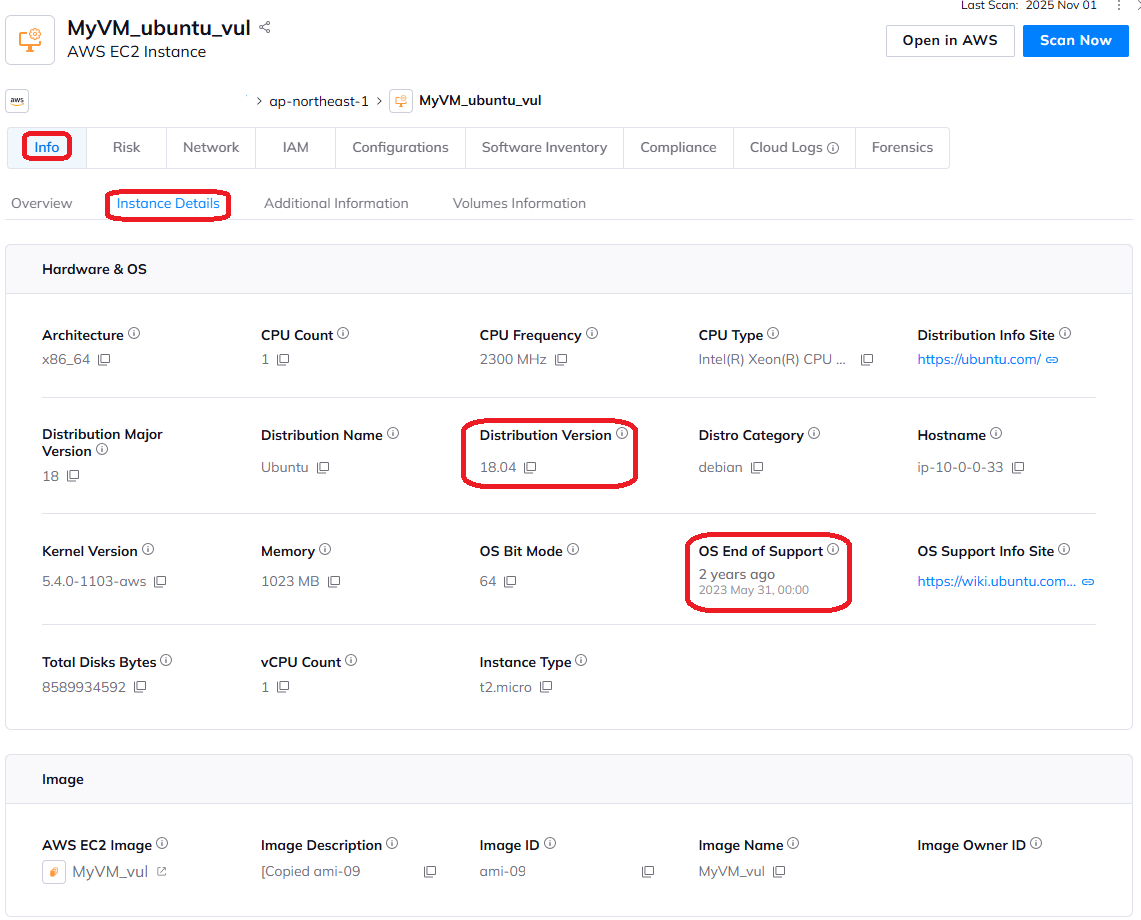Copy the CPU Frequency value 2300 MHz
1141x920 pixels.
[x=561, y=360]
